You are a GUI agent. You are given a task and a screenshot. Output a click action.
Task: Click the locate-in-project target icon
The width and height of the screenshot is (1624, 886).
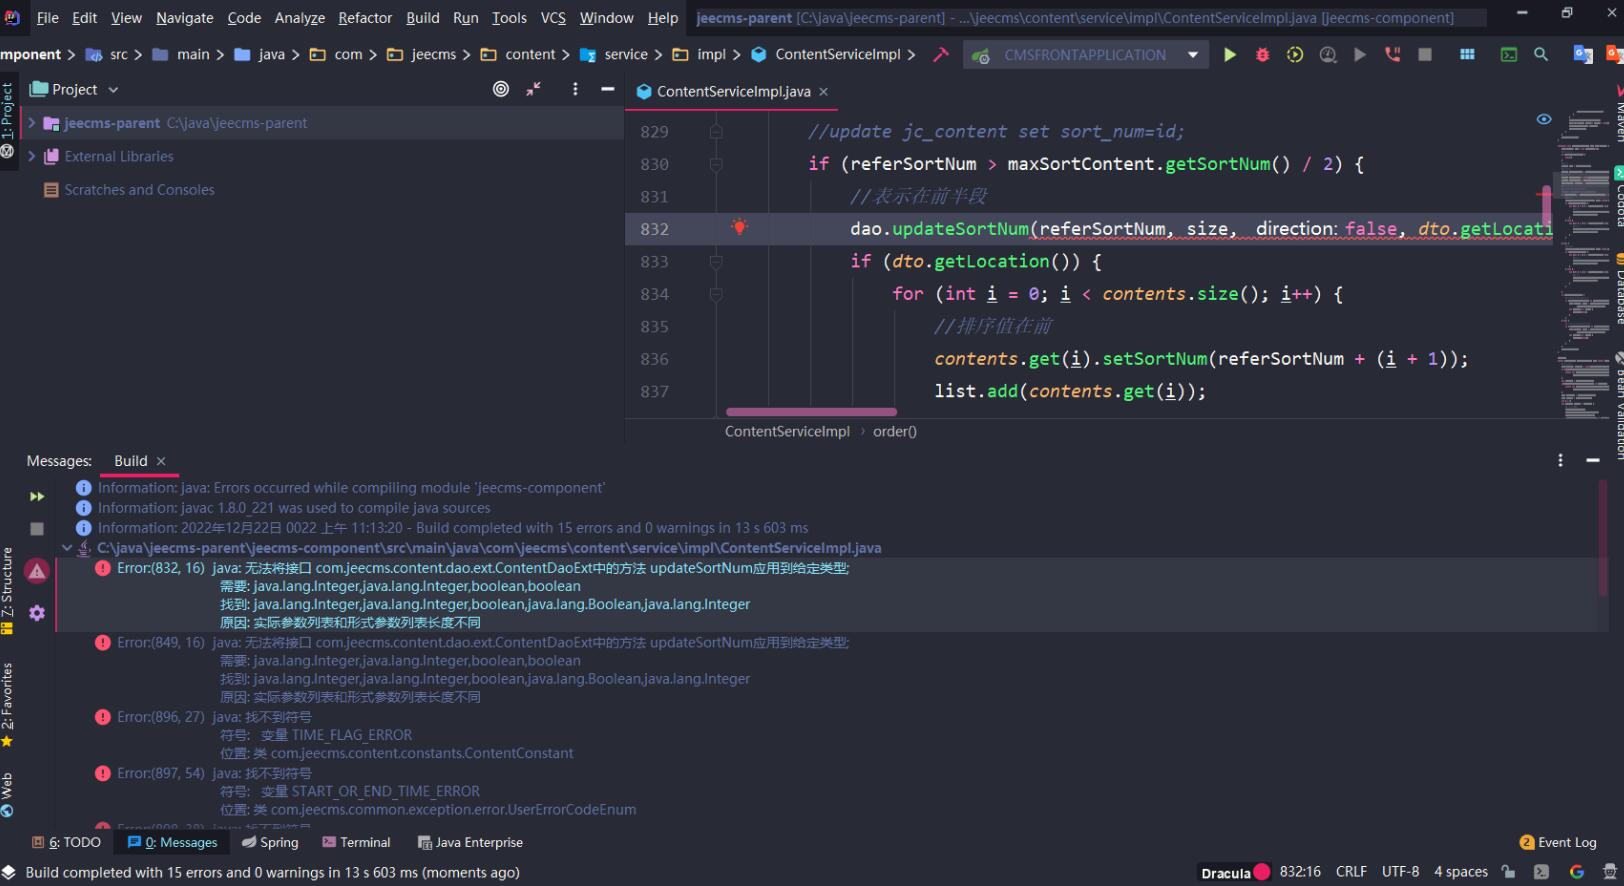pyautogui.click(x=501, y=89)
